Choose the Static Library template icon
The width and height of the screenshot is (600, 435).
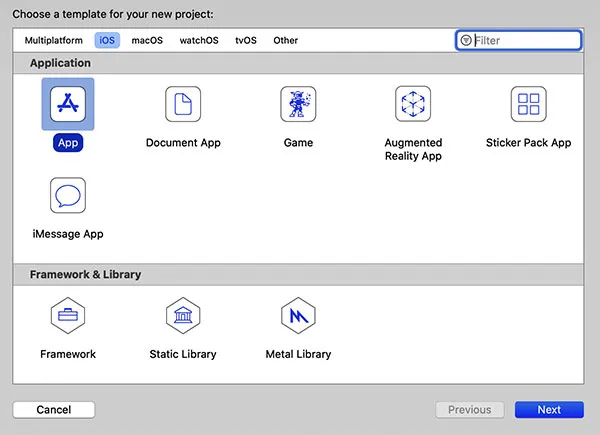click(183, 316)
